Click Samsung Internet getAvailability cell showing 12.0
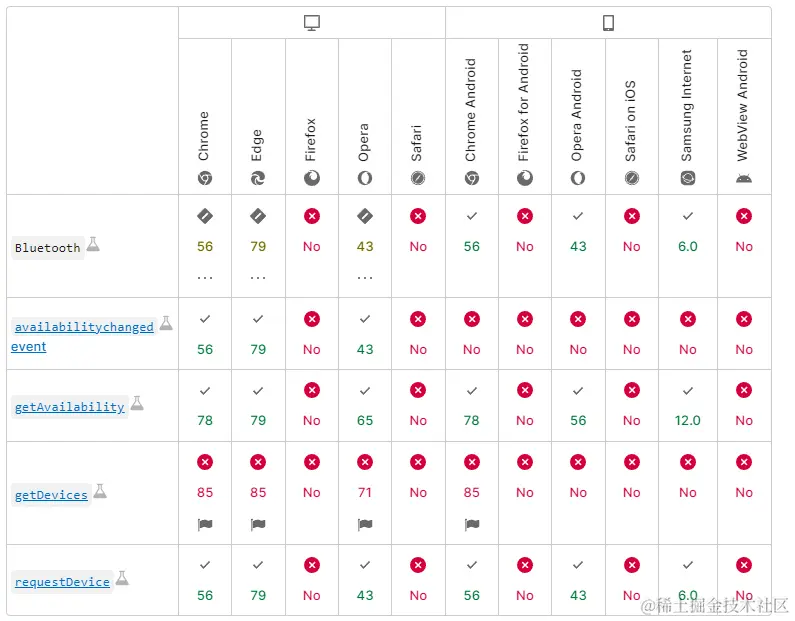 [x=688, y=420]
